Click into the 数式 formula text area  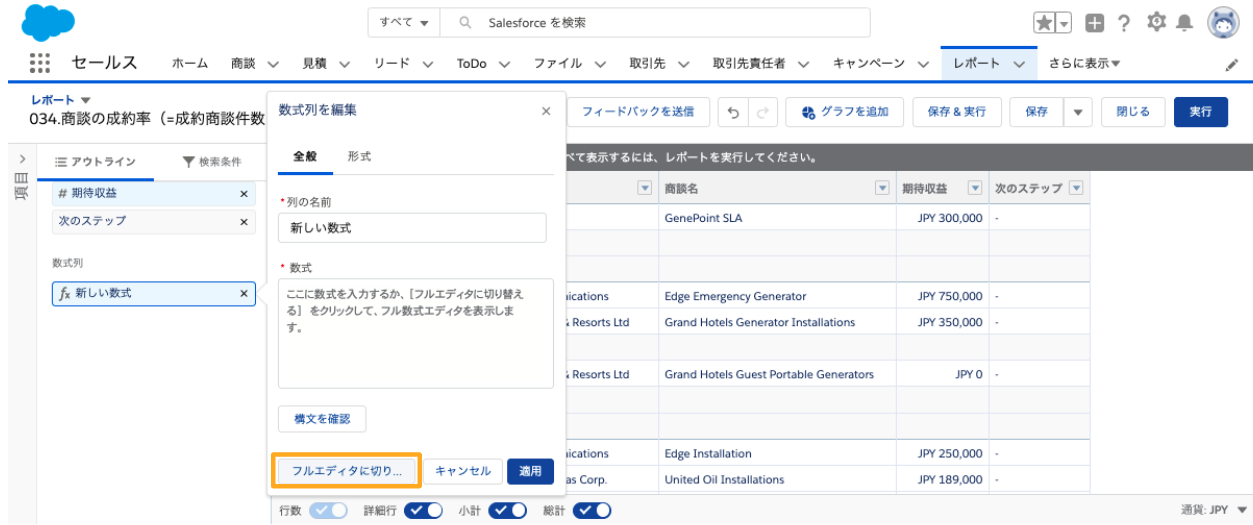click(416, 333)
